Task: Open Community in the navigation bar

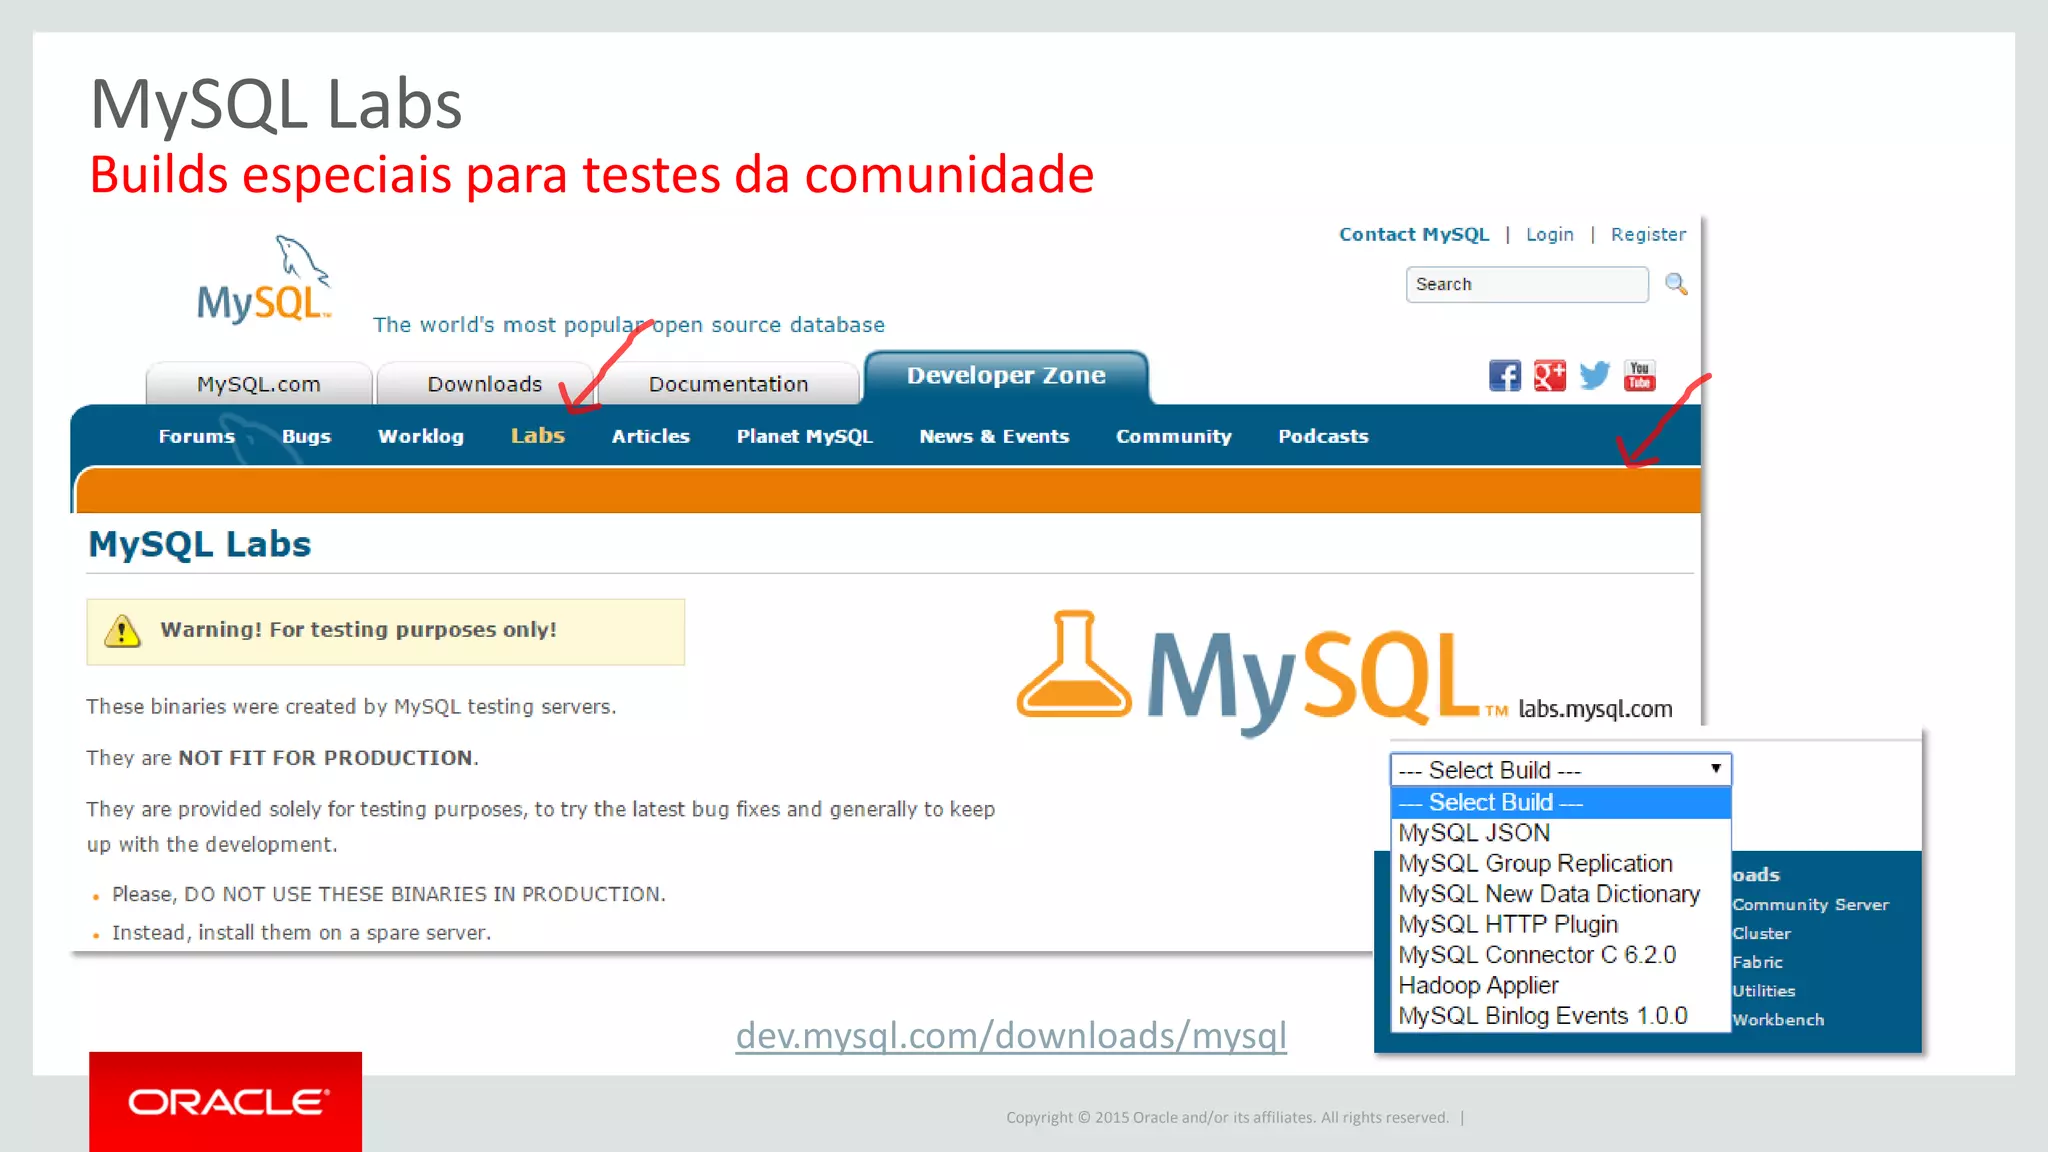Action: point(1174,437)
